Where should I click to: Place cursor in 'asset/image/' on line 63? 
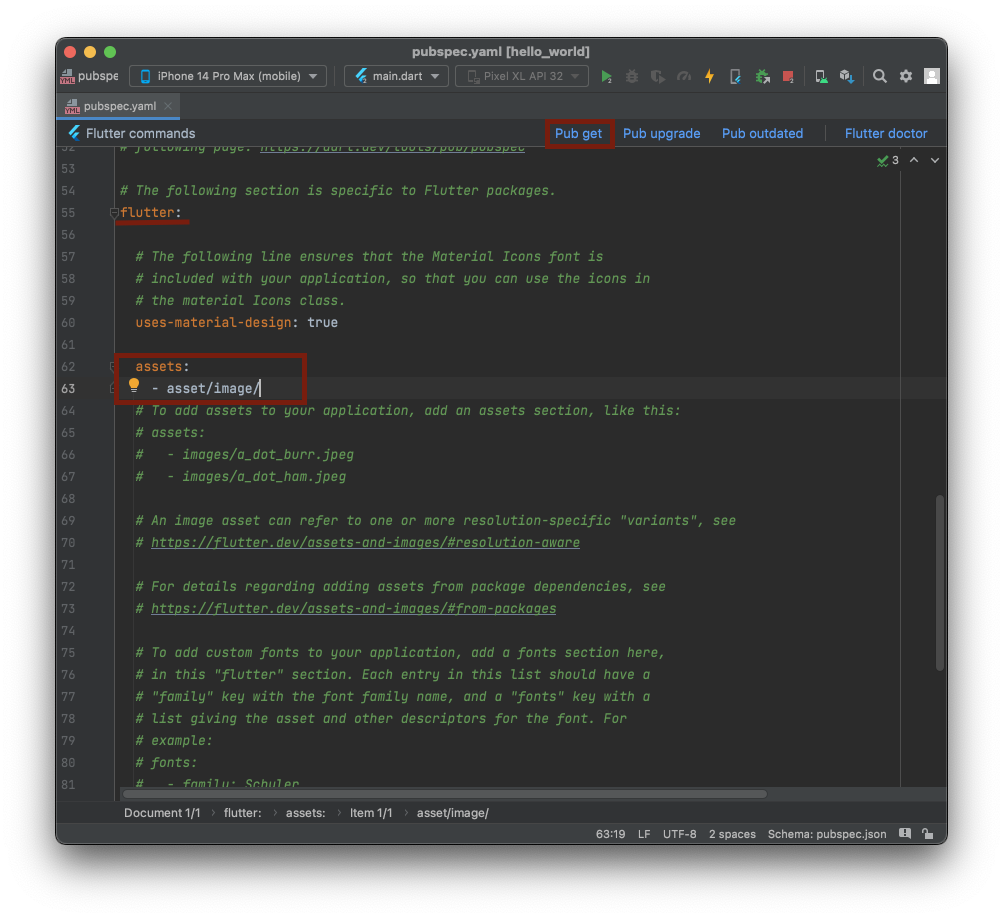[x=213, y=388]
